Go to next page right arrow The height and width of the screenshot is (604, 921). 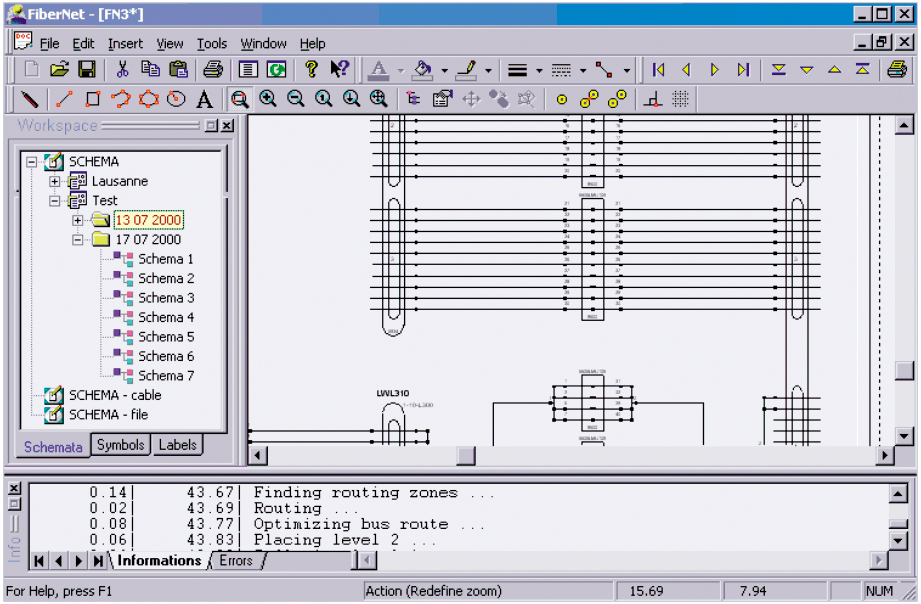point(714,69)
